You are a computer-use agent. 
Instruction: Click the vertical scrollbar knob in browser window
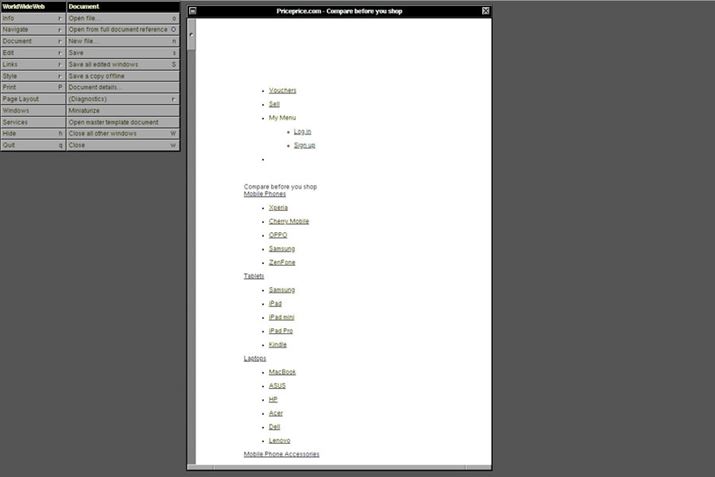[192, 35]
